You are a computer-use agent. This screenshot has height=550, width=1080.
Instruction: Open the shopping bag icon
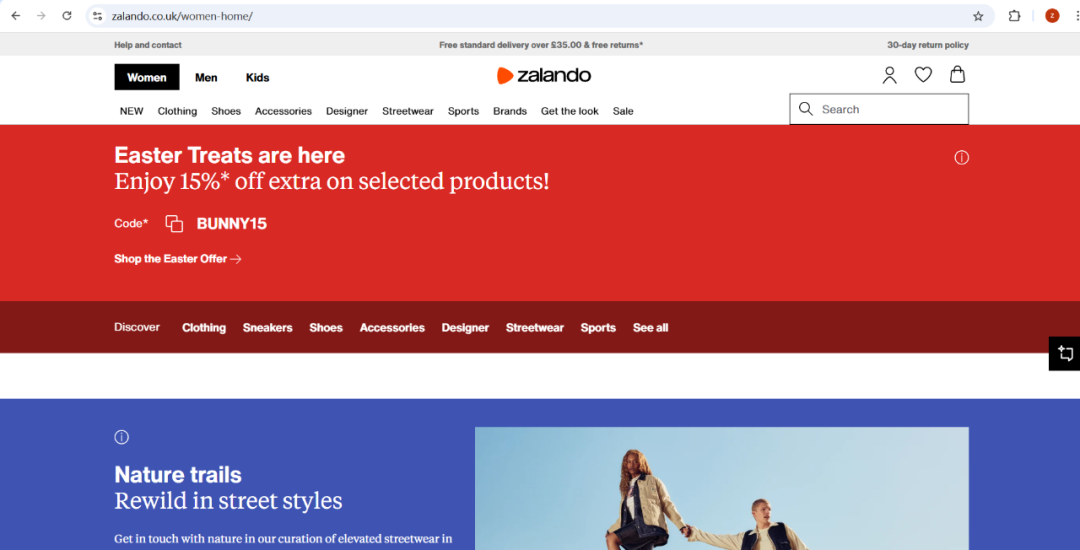957,75
